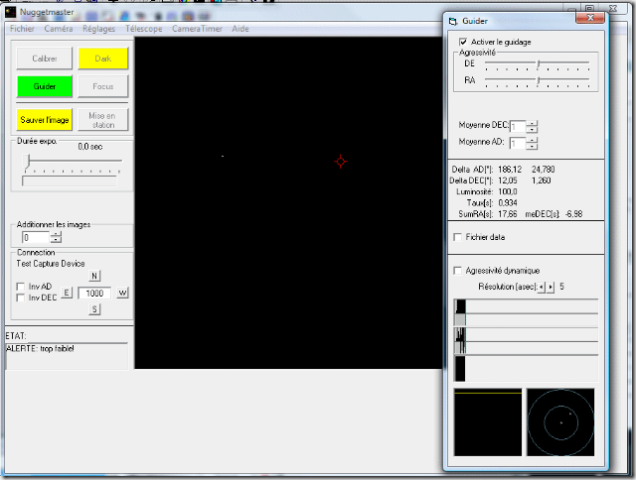Click the yellow Dark button

point(103,58)
